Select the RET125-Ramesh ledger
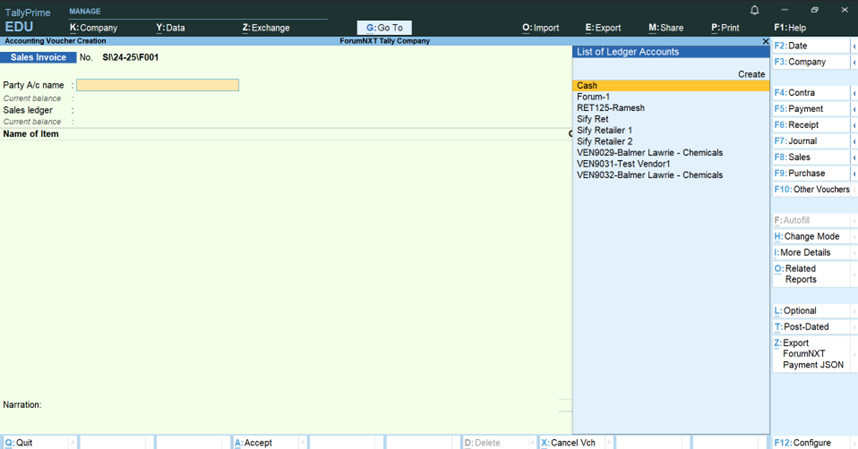 pos(671,108)
